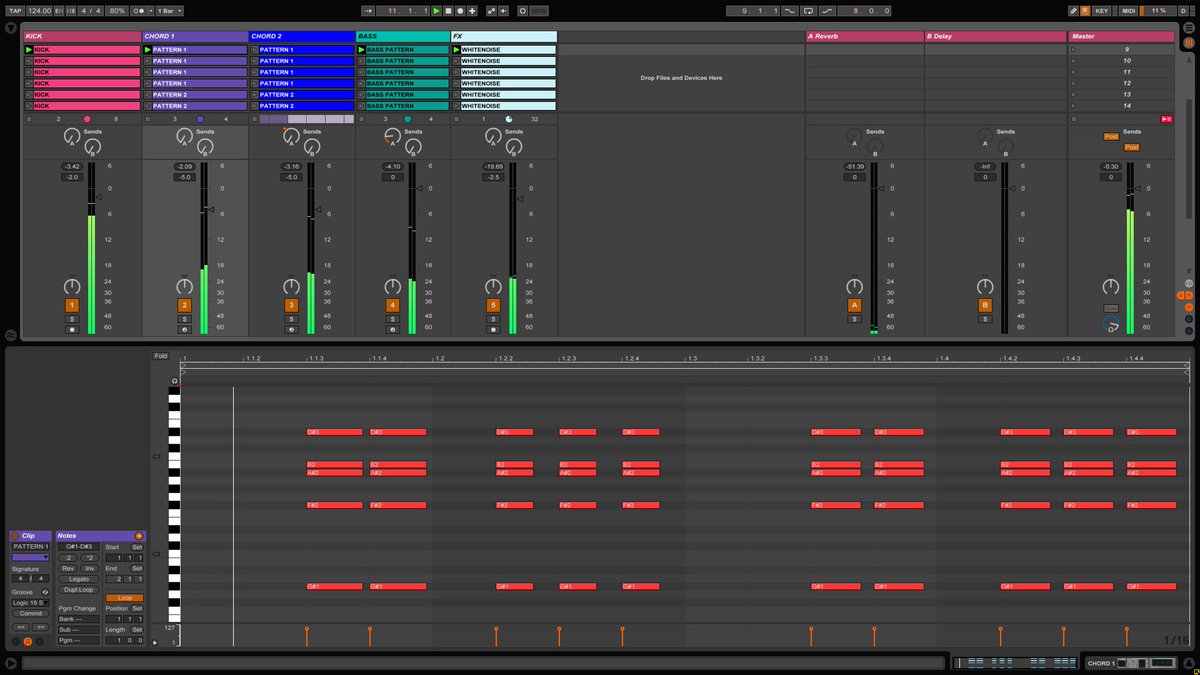
Task: Toggle the computer MIDI keyboard button
Action: 1085,10
